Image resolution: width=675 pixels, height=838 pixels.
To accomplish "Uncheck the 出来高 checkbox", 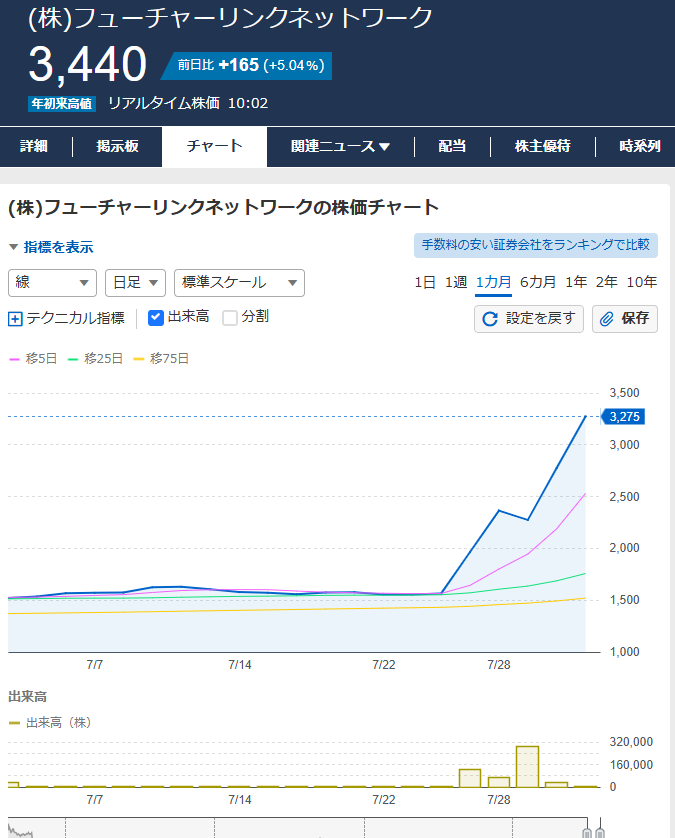I will [156, 317].
